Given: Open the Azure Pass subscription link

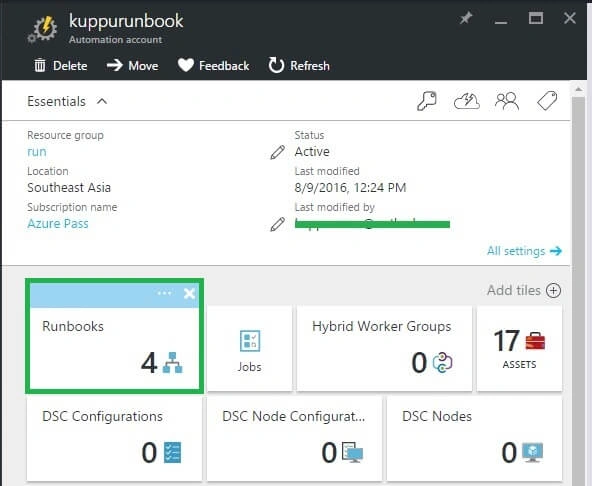Looking at the screenshot, I should 58,224.
